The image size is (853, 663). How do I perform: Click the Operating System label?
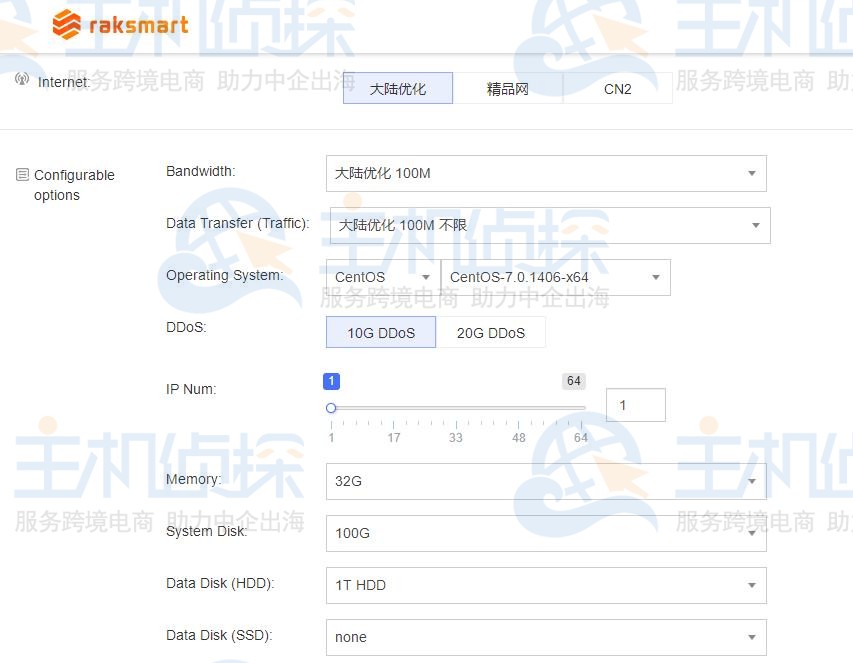tap(225, 275)
